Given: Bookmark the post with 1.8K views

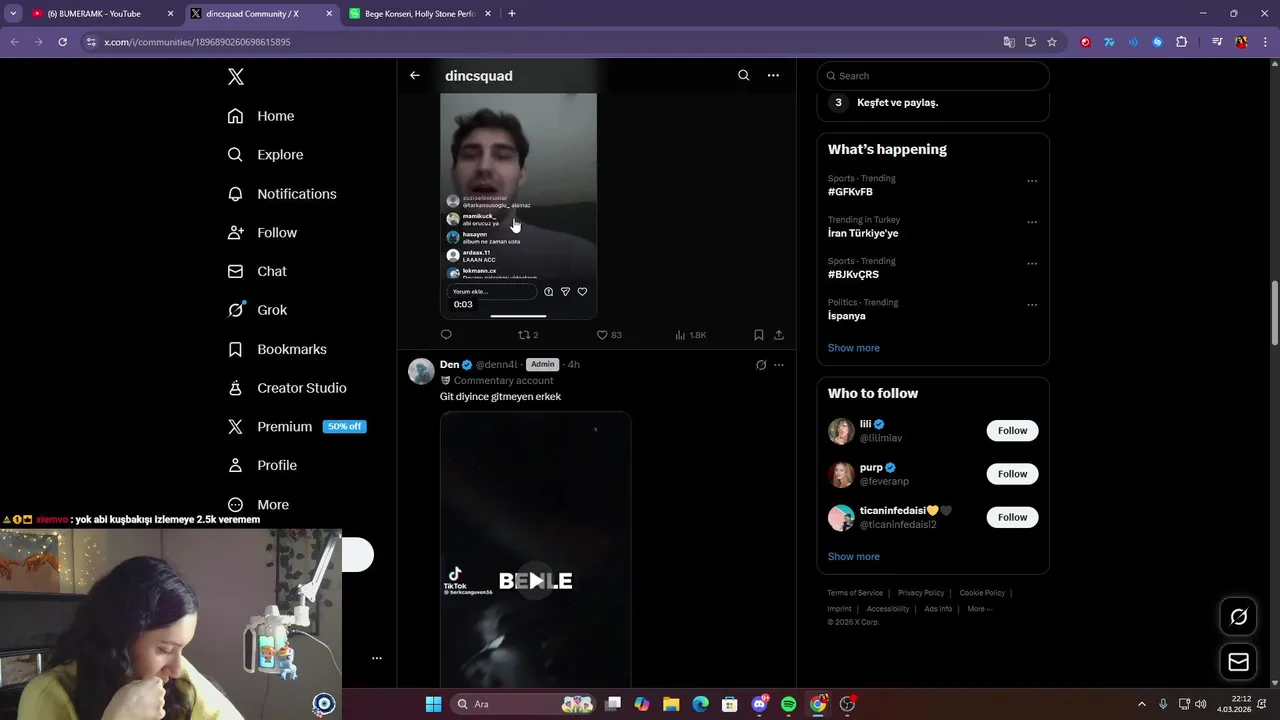Looking at the screenshot, I should [x=759, y=335].
